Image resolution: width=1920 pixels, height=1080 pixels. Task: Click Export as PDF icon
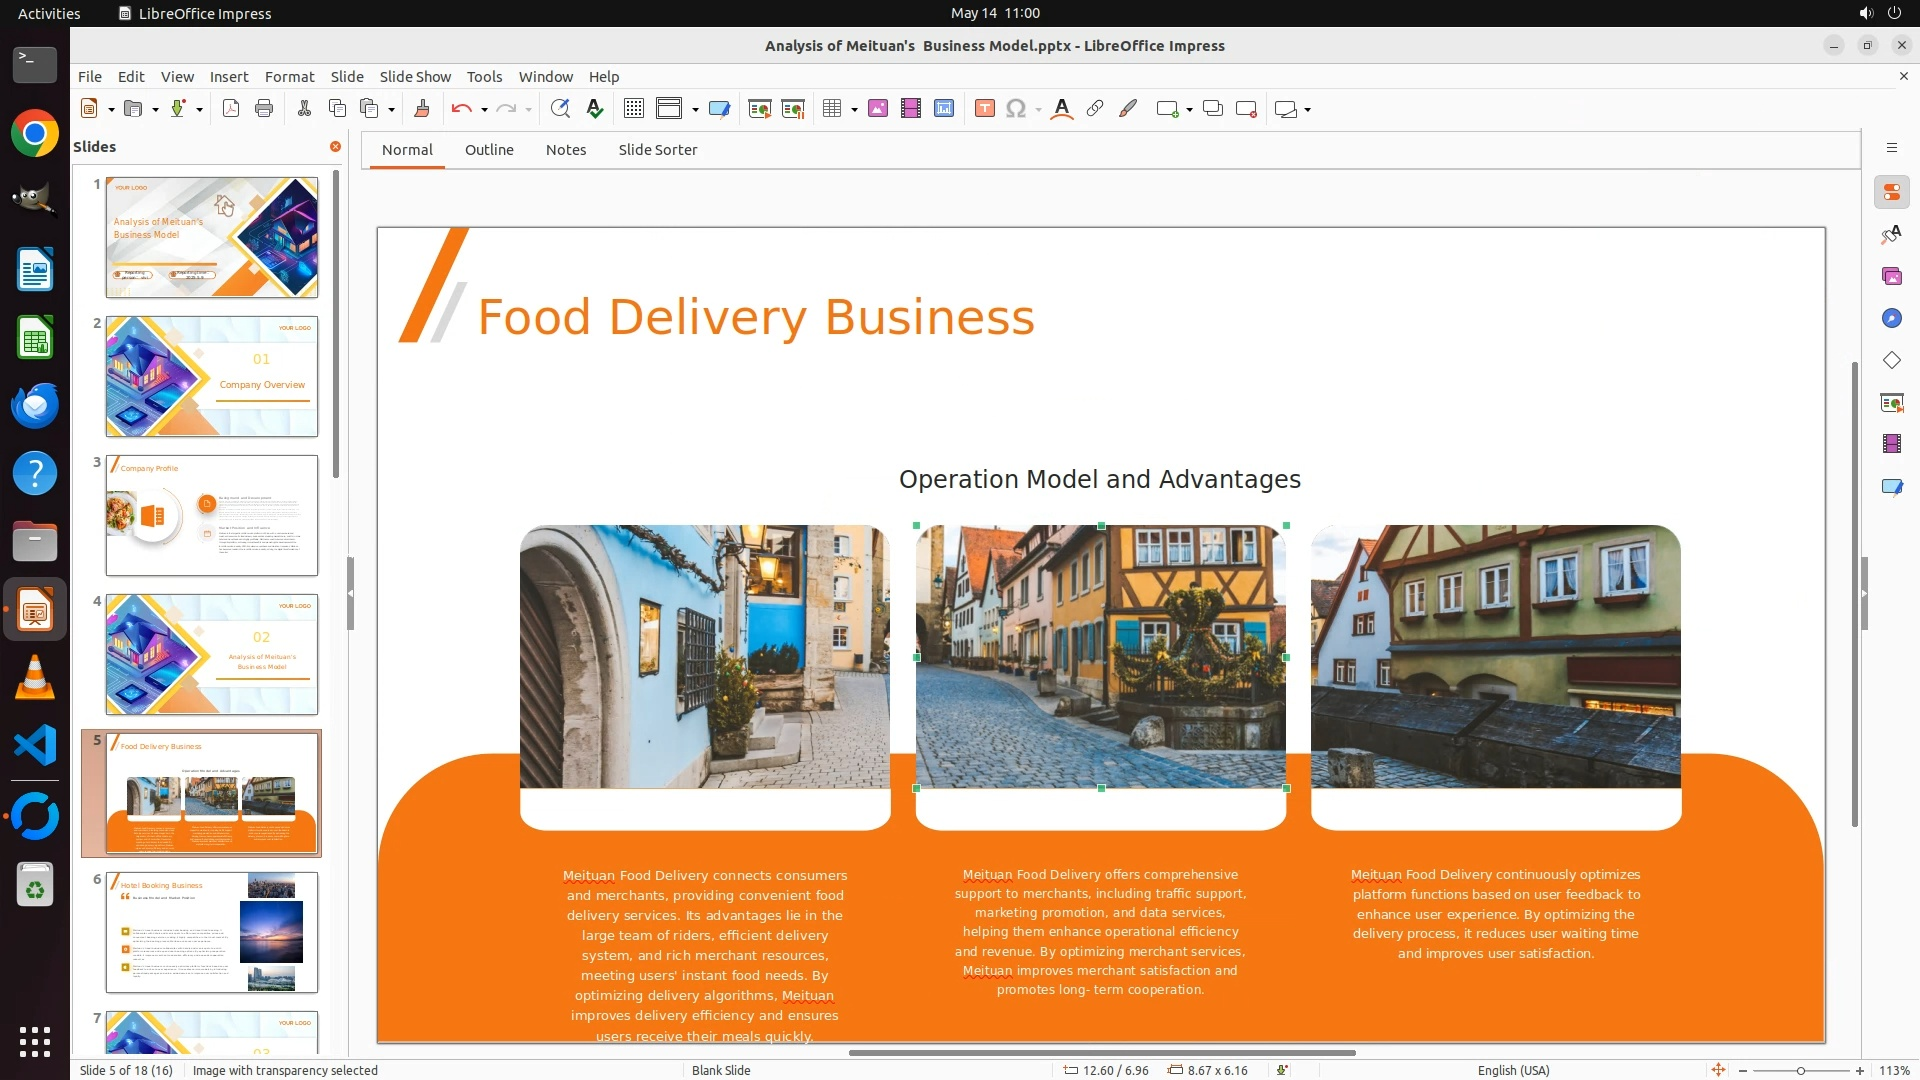pos(231,109)
